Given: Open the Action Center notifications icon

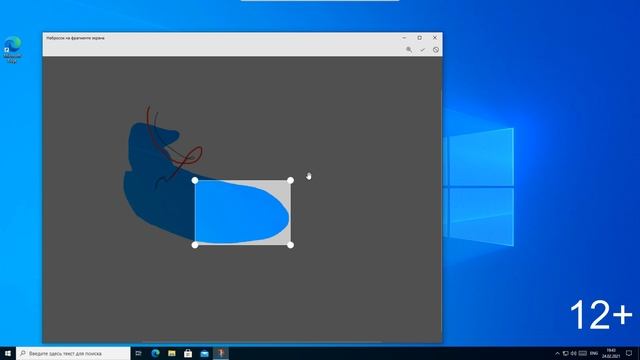Looking at the screenshot, I should [629, 353].
